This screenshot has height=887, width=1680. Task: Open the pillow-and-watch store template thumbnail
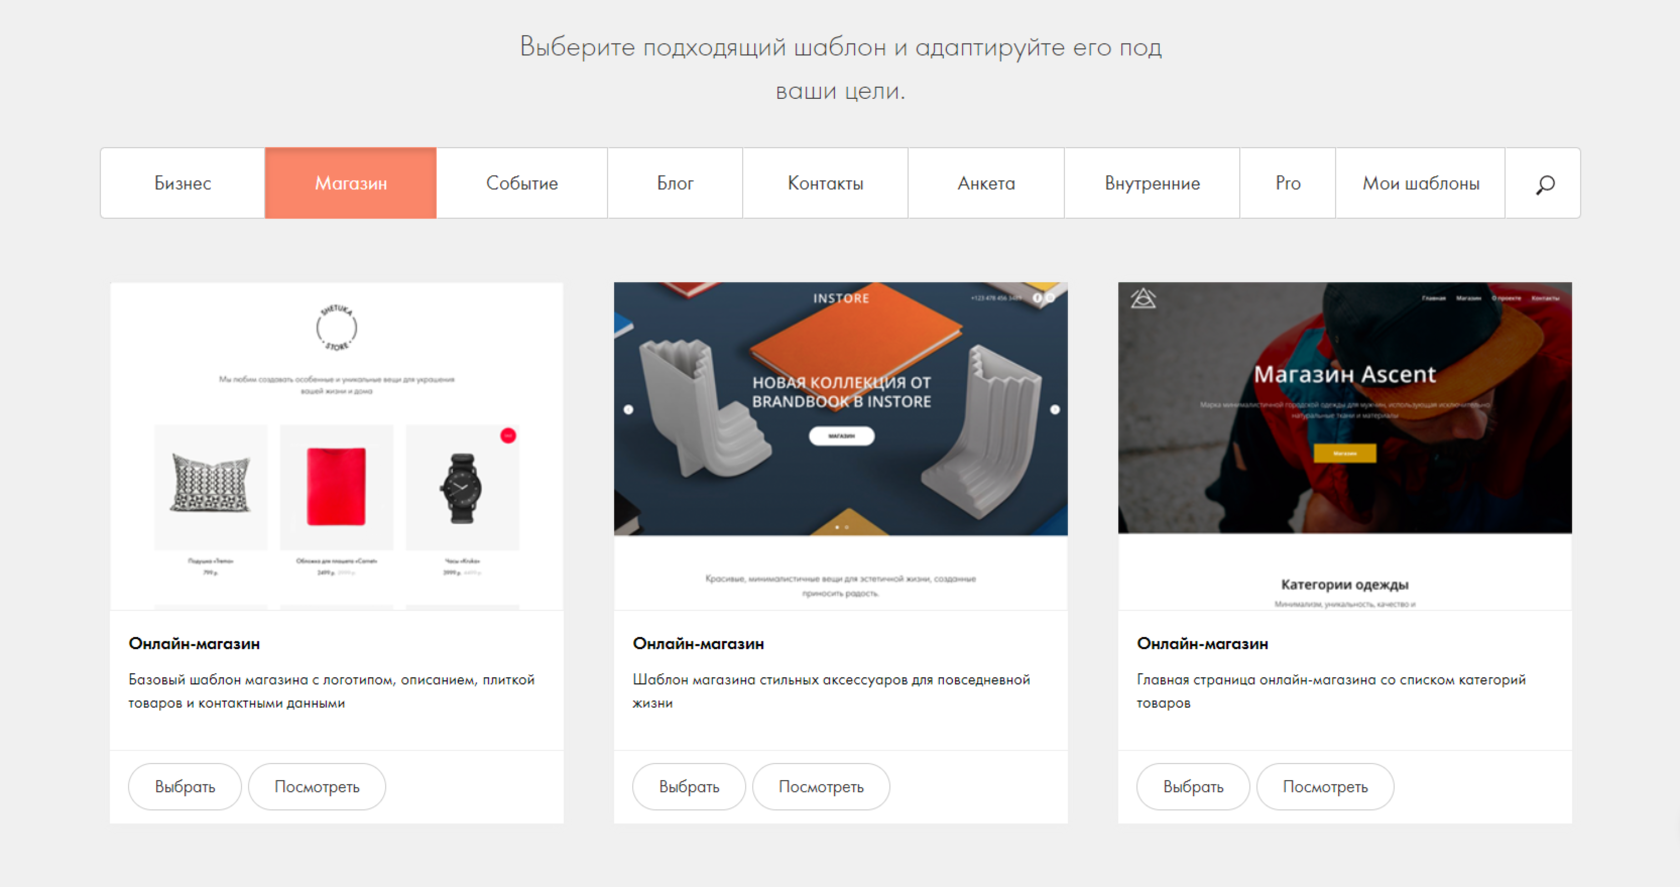tap(337, 446)
